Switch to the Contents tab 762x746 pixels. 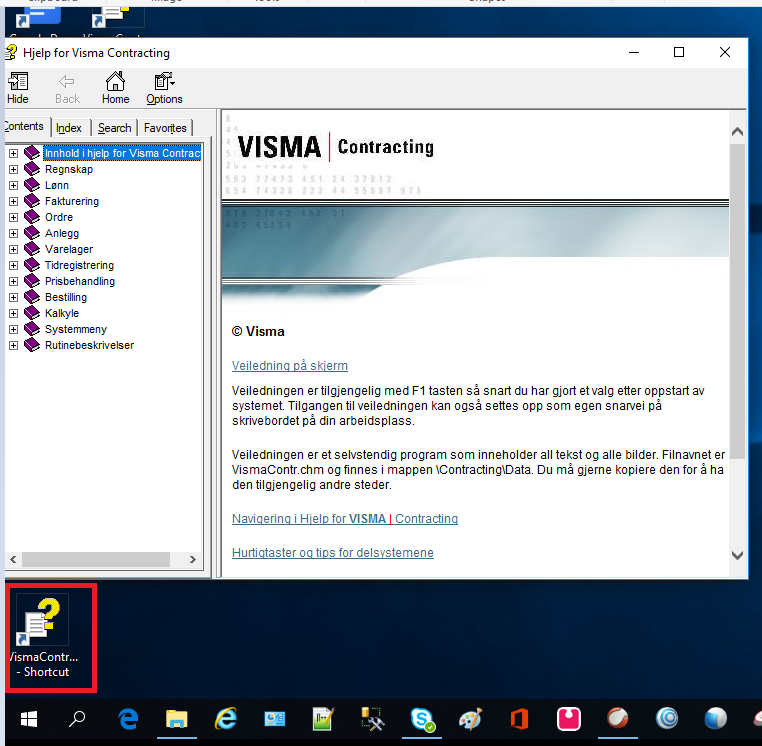[24, 126]
